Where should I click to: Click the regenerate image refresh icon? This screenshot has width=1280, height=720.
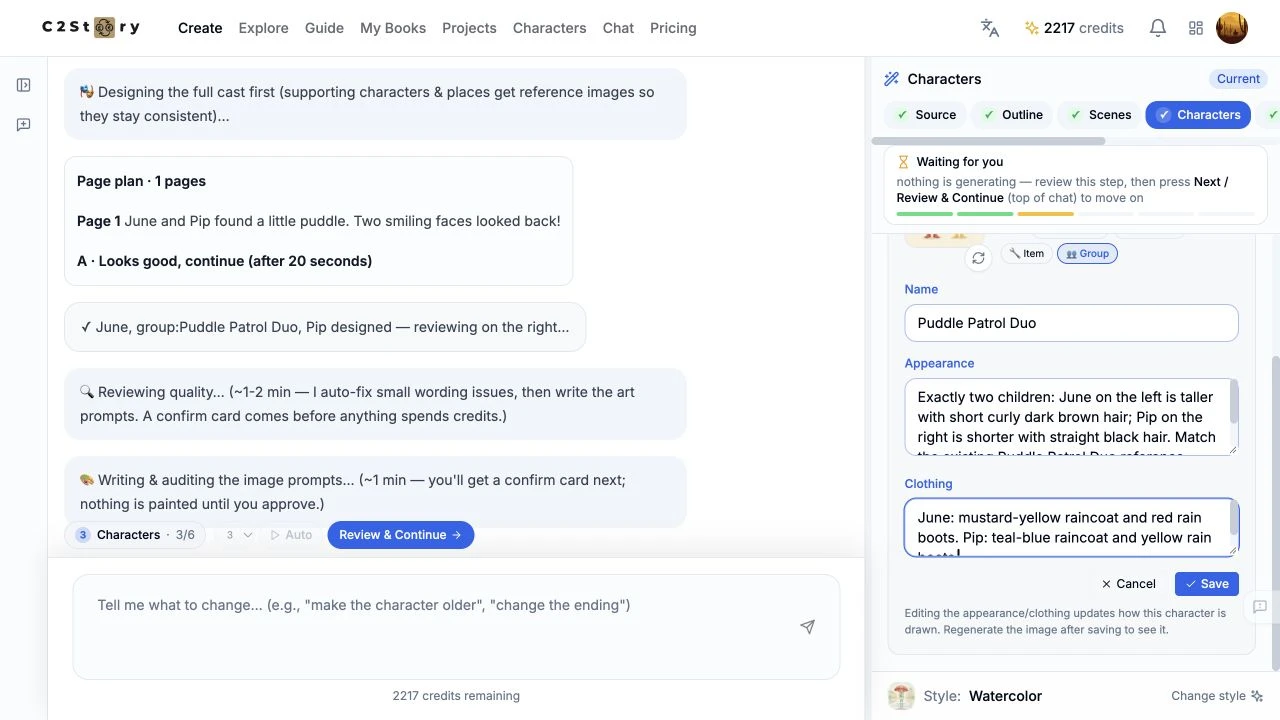pos(978,258)
